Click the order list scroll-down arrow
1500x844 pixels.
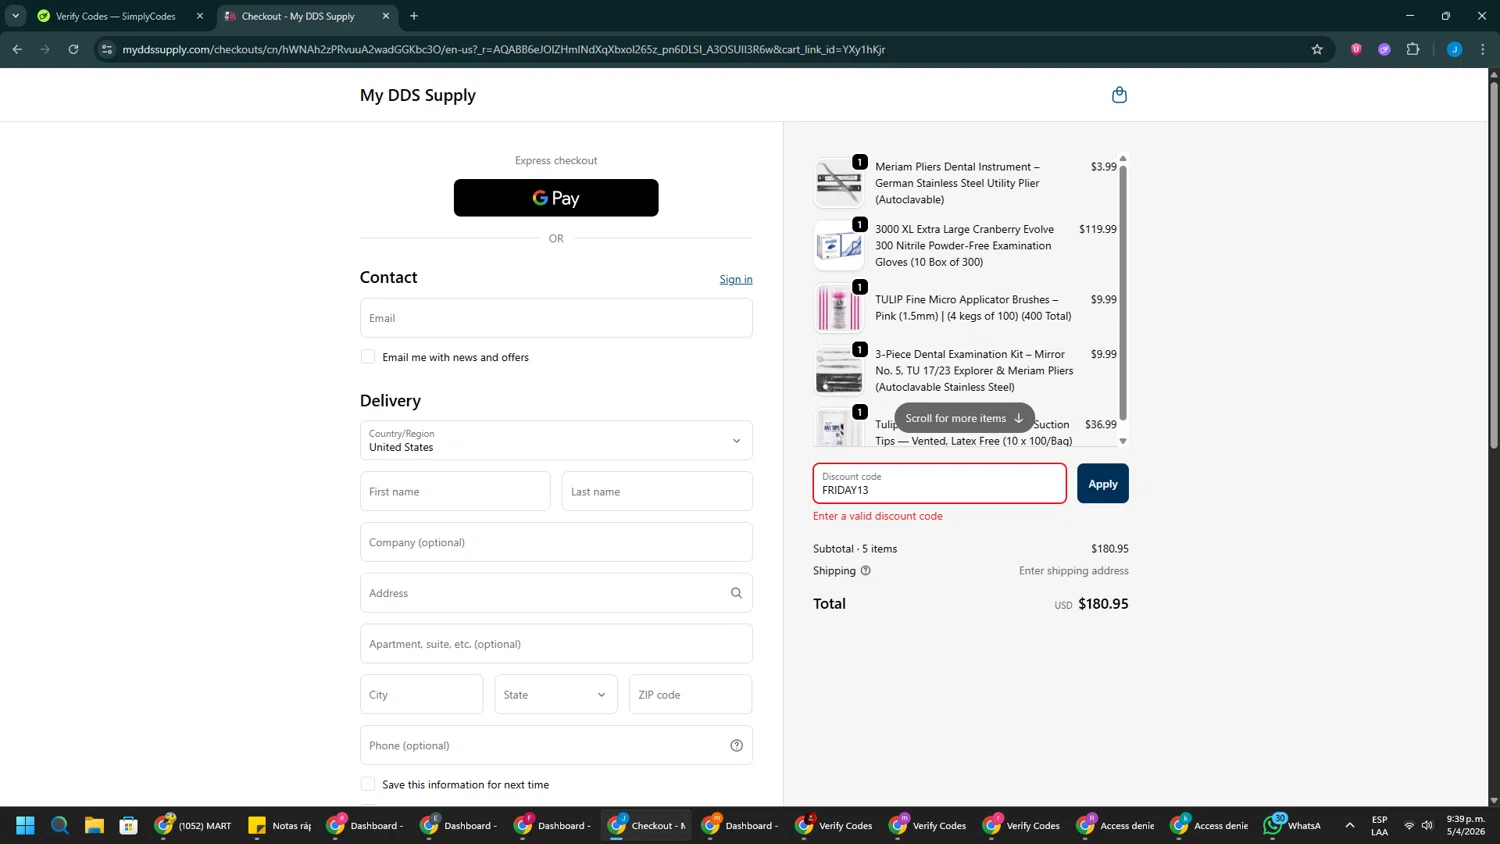[1123, 441]
